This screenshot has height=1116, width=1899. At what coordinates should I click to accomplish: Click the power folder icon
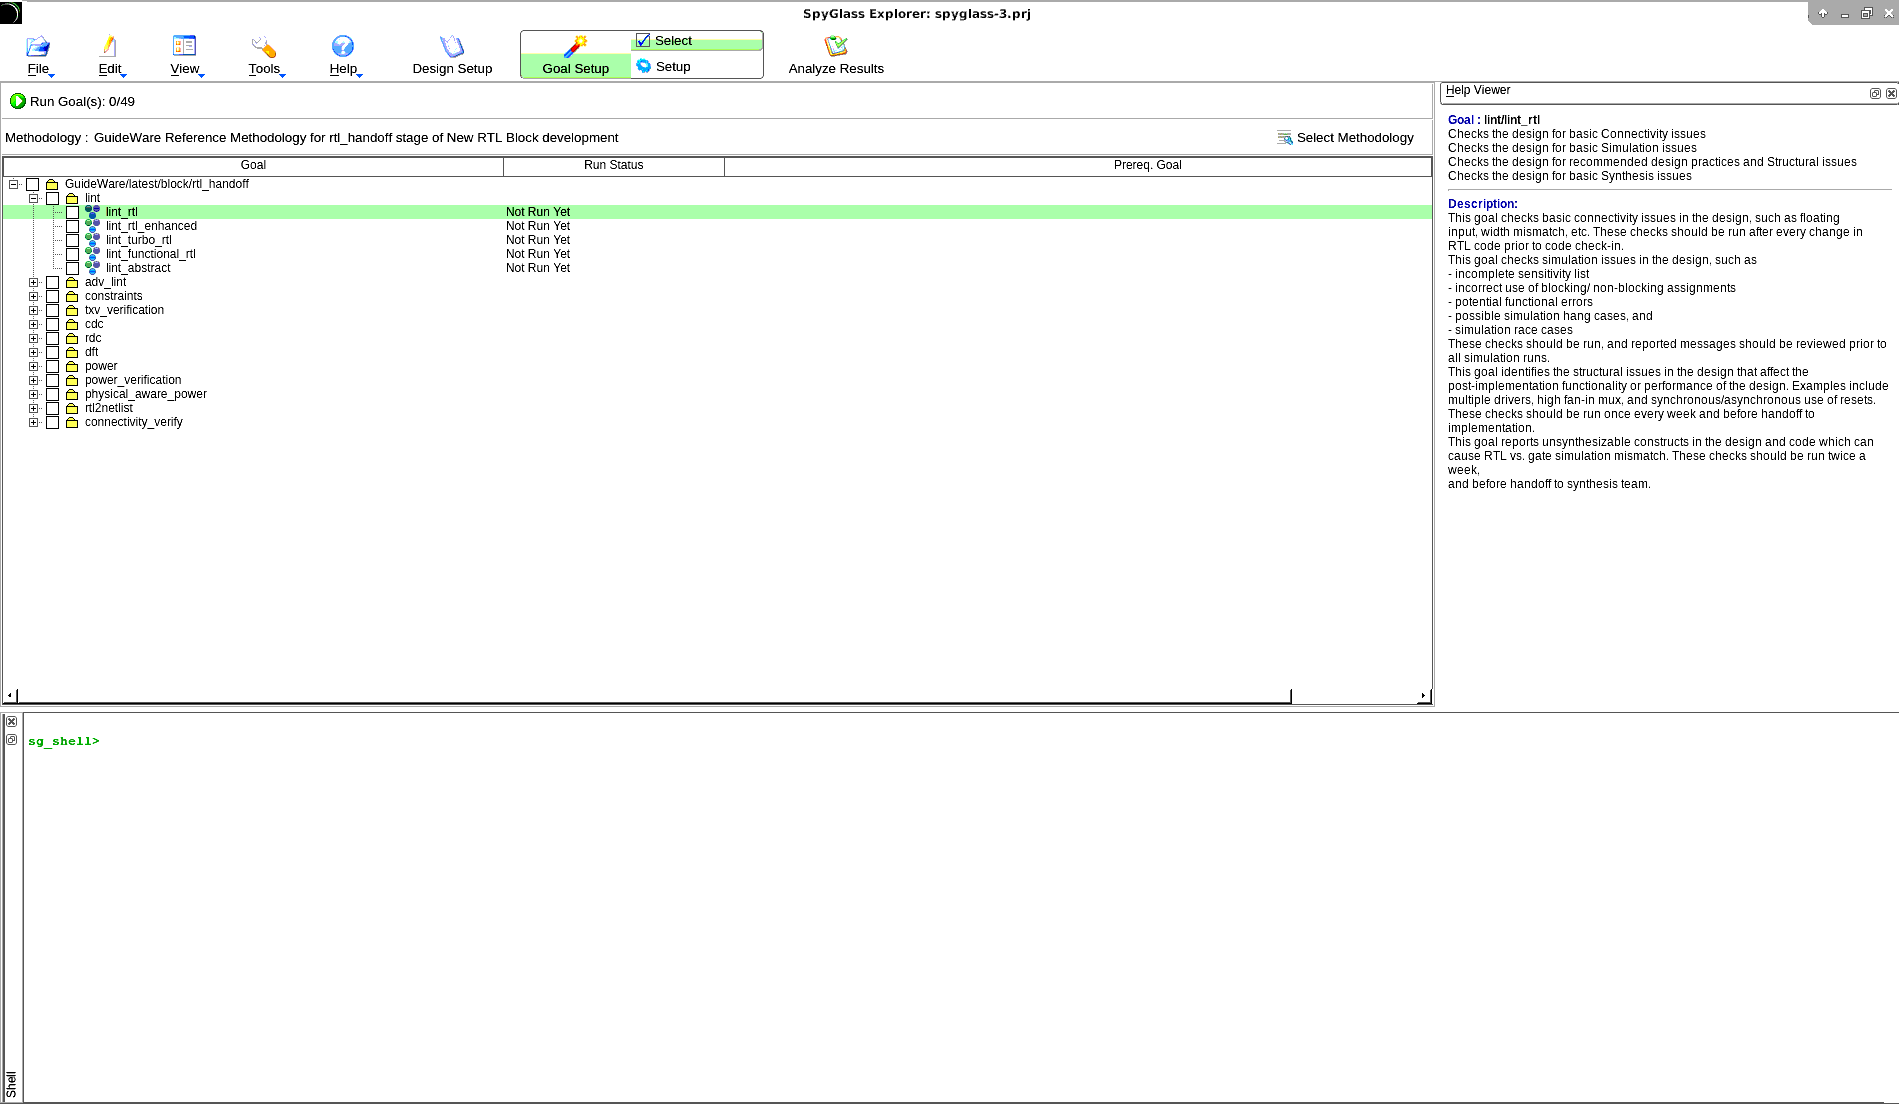point(72,366)
